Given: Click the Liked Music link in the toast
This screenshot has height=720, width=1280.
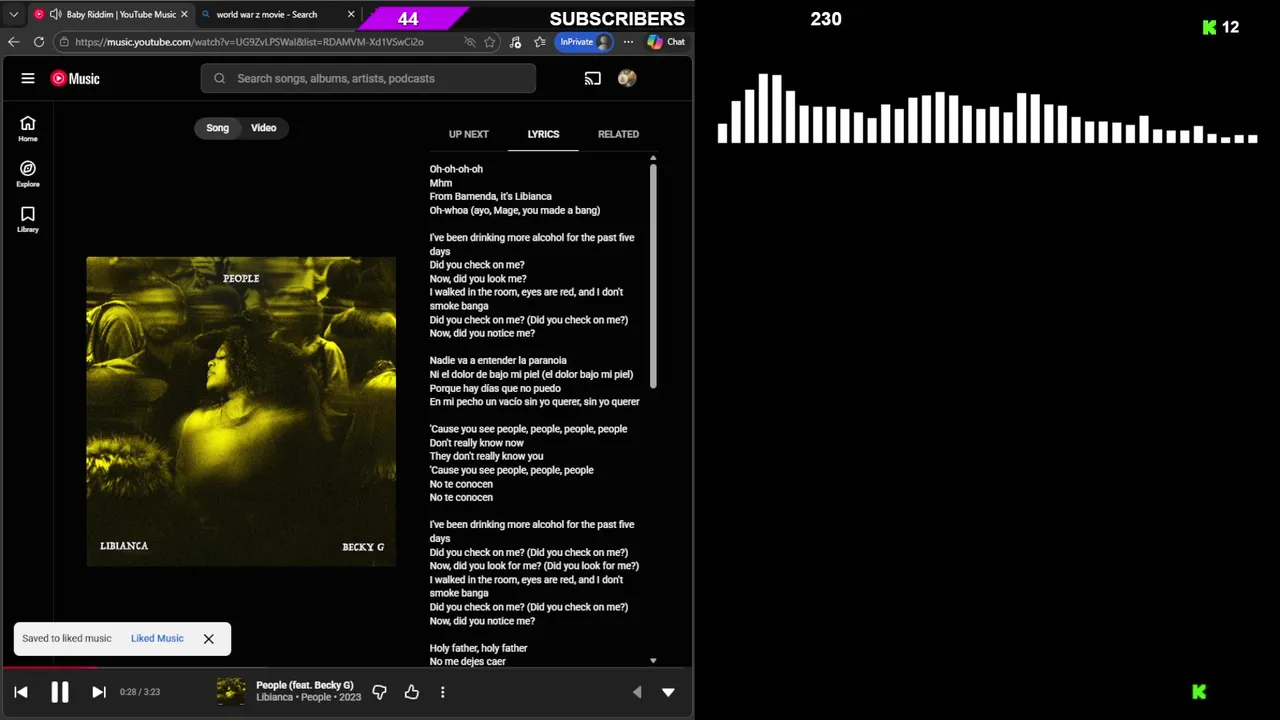Looking at the screenshot, I should pos(157,638).
